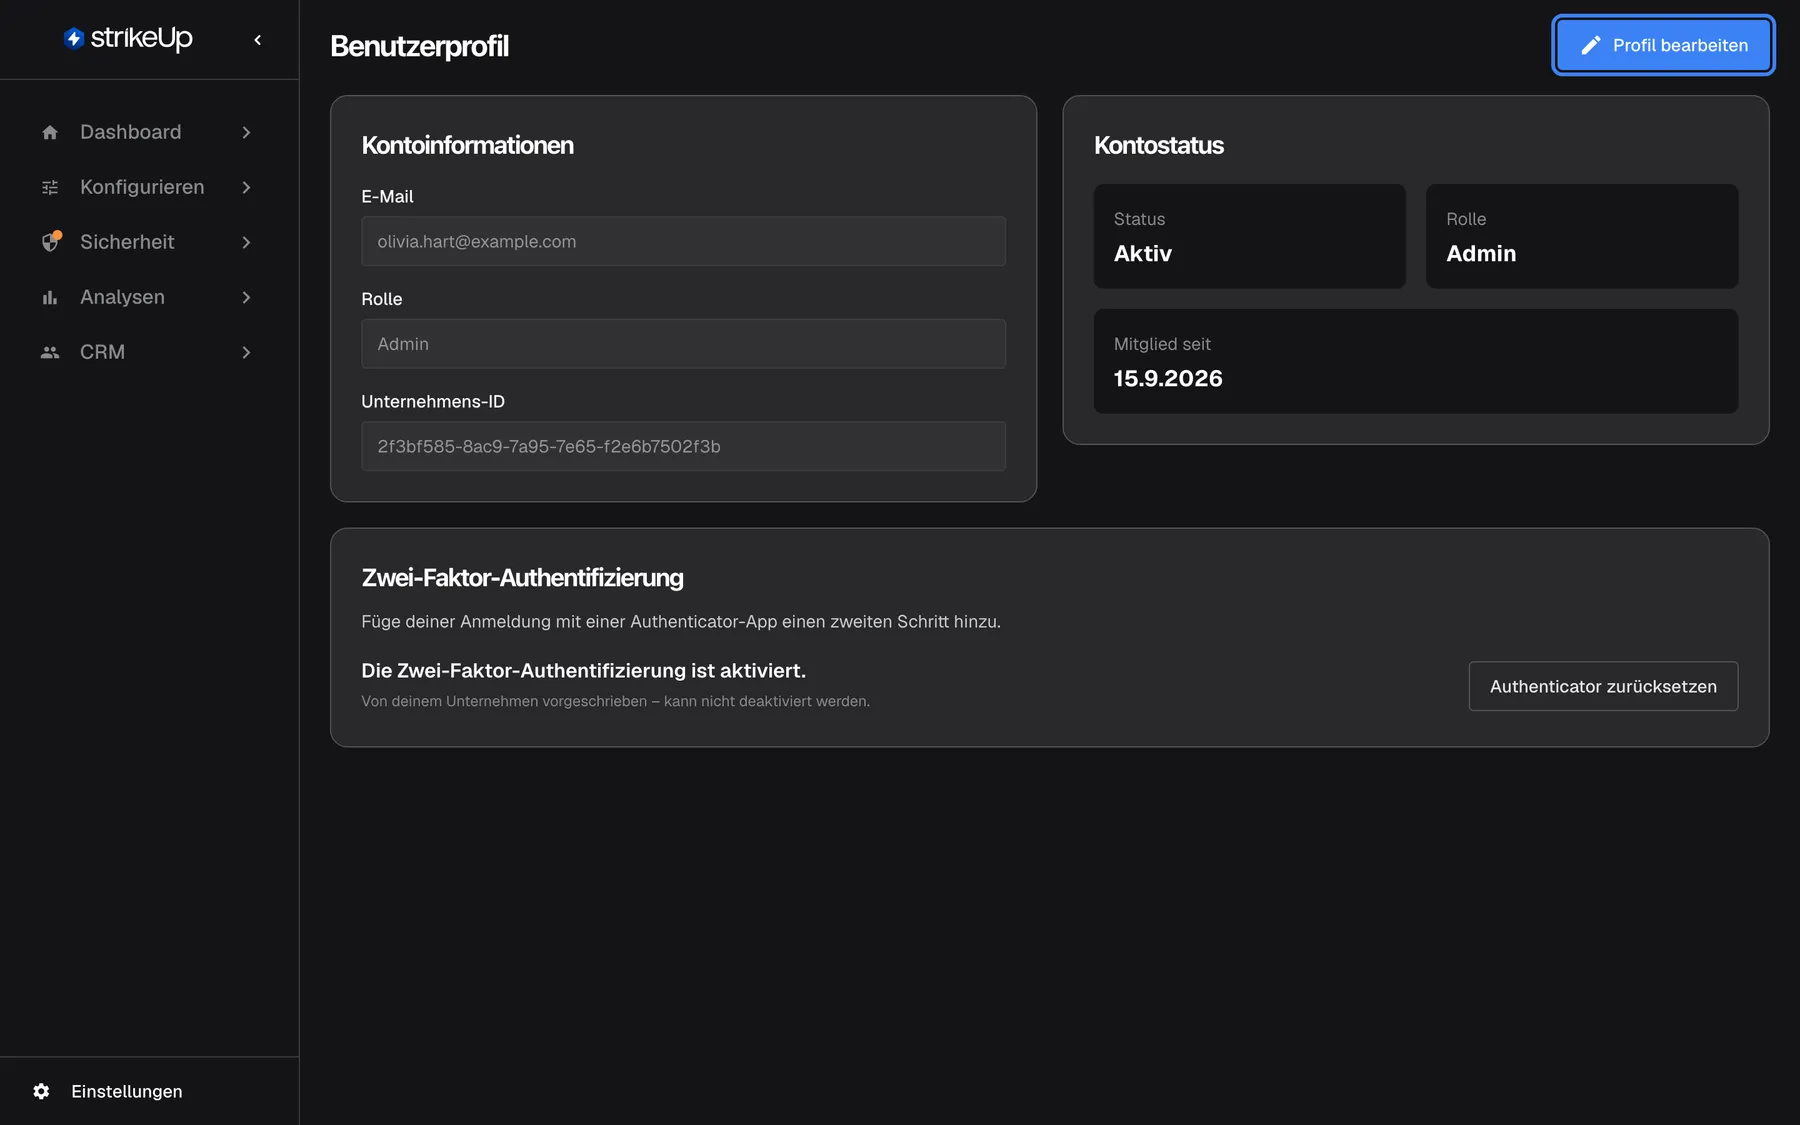Open the Dashboard menu item
The height and width of the screenshot is (1125, 1800).
pyautogui.click(x=149, y=132)
